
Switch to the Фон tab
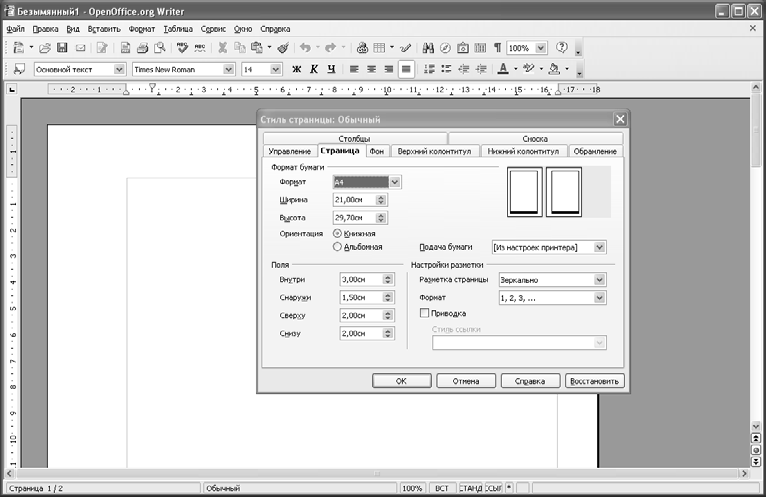pyautogui.click(x=377, y=151)
